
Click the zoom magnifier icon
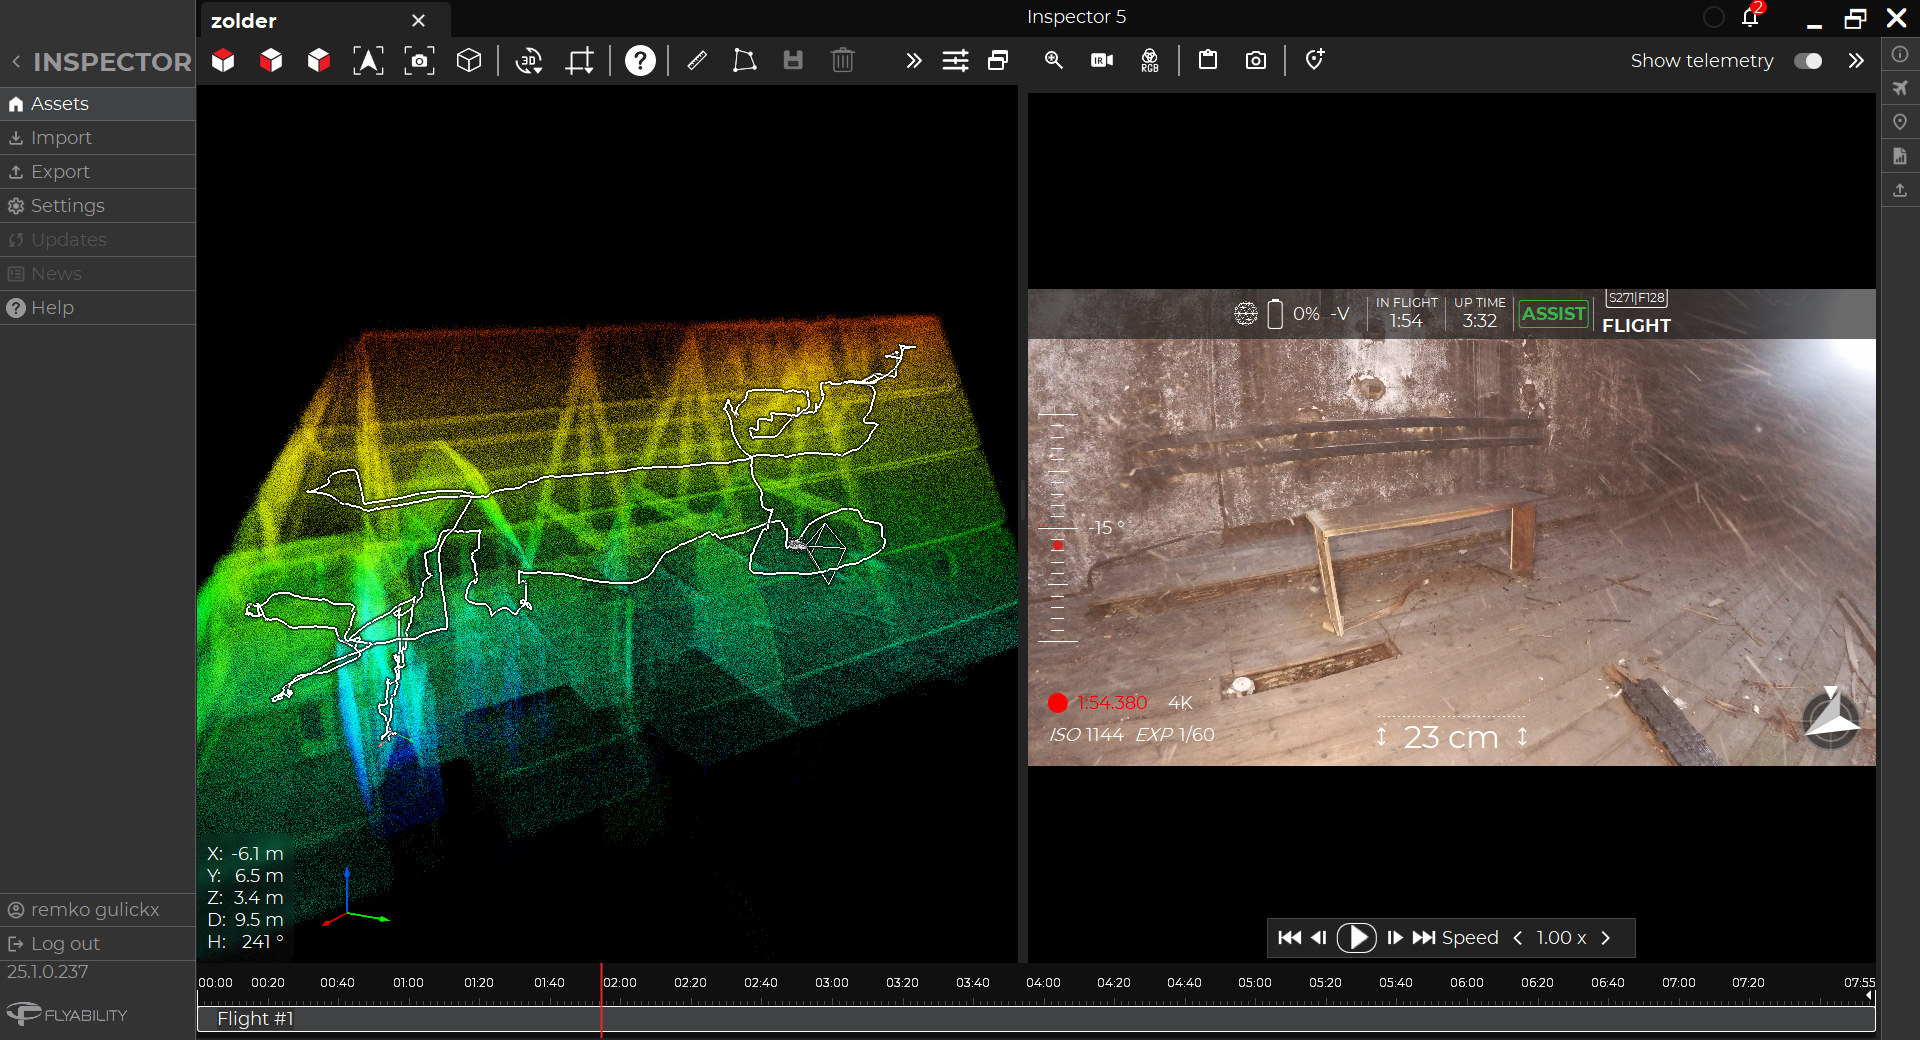point(1053,61)
